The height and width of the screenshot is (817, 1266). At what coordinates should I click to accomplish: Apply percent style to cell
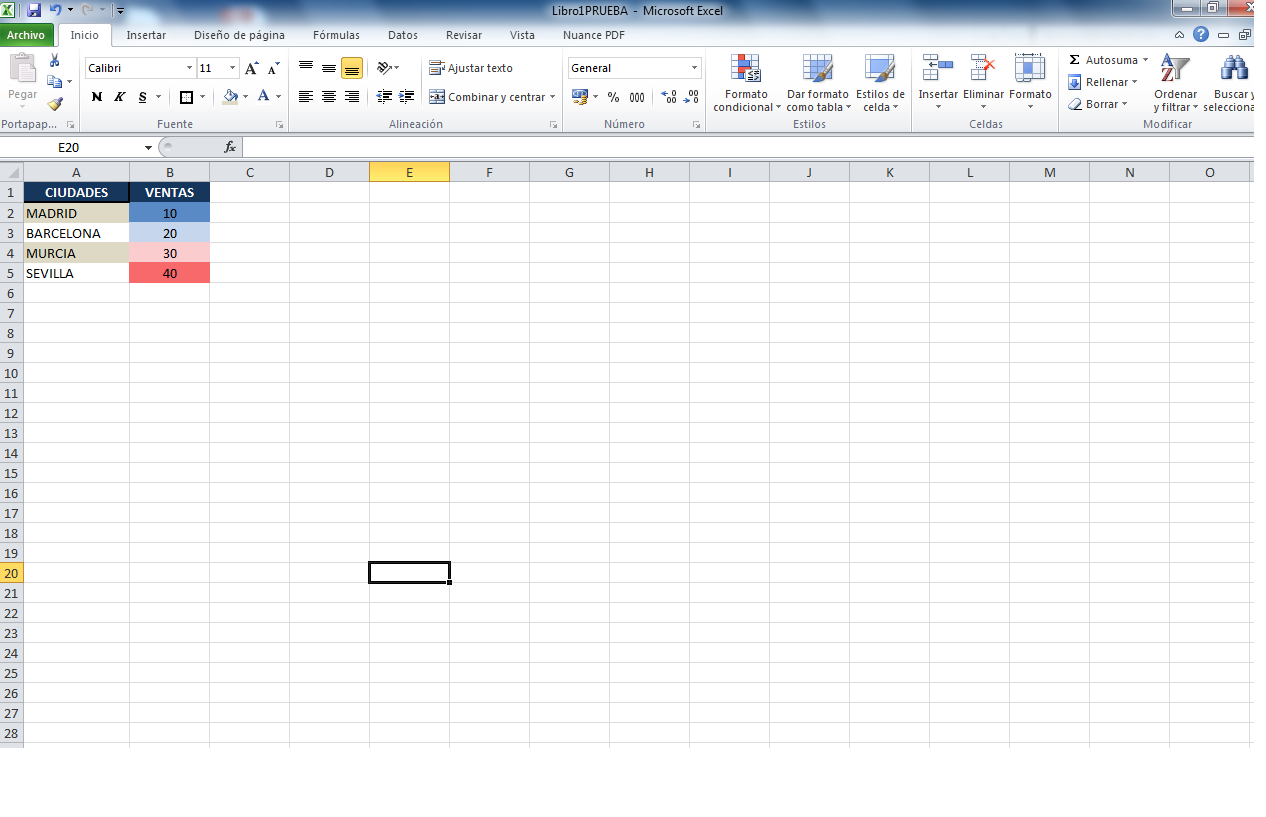tap(613, 97)
